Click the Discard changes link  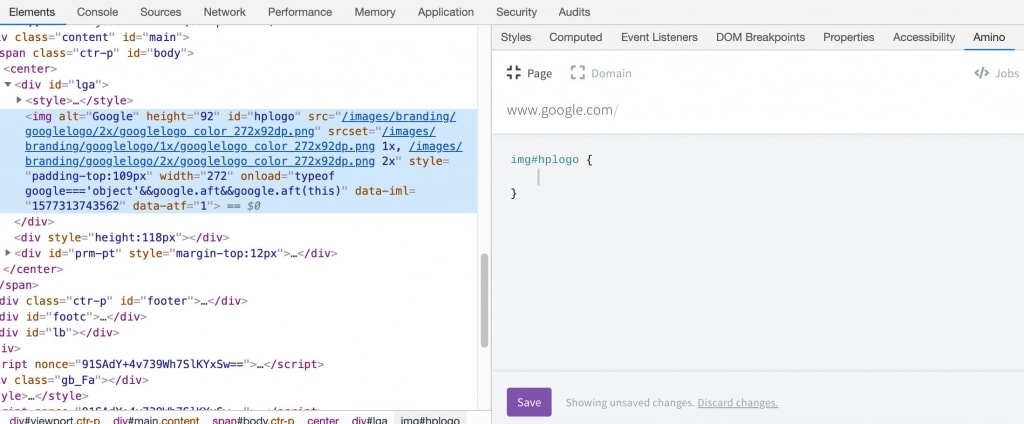pos(737,402)
